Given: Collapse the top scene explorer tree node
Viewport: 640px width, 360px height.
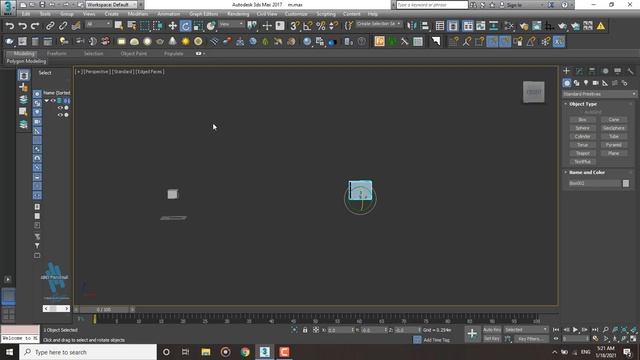Looking at the screenshot, I should [x=47, y=100].
